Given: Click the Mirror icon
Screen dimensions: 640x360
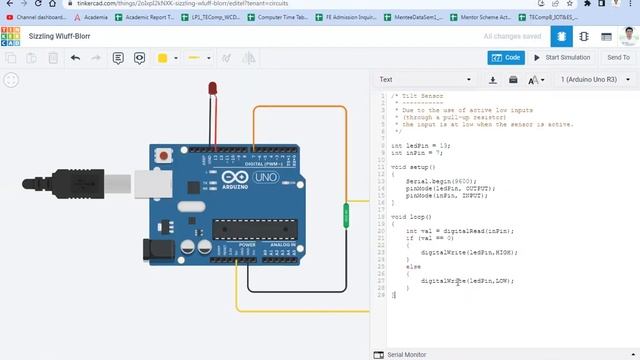Looking at the screenshot, I should point(249,58).
